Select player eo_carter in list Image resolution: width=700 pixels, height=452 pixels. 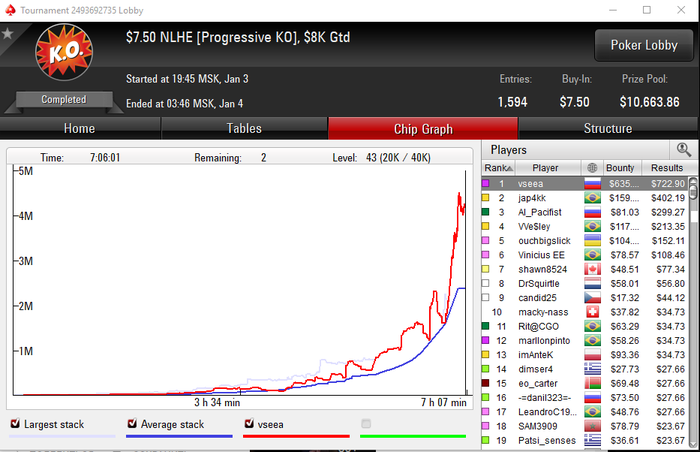(x=585, y=384)
